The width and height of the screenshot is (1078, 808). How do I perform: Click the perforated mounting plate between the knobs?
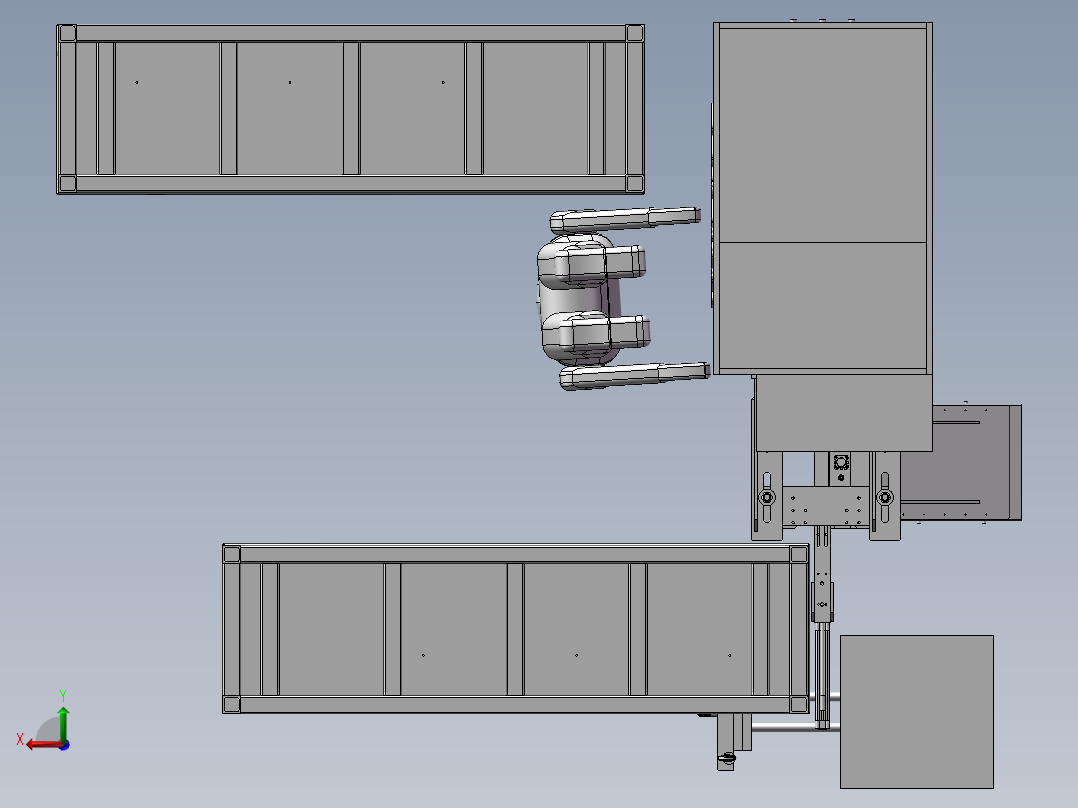(826, 505)
